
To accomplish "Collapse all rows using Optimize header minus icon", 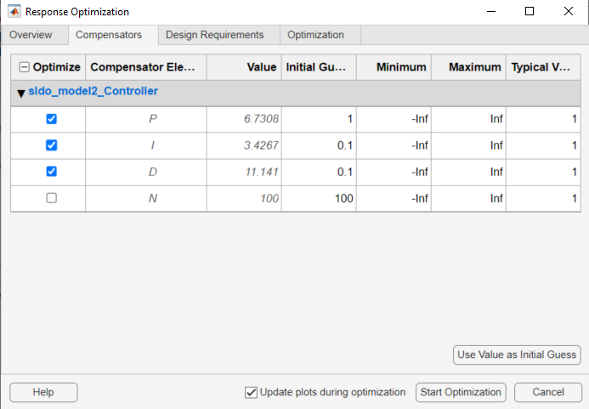I will tap(24, 67).
